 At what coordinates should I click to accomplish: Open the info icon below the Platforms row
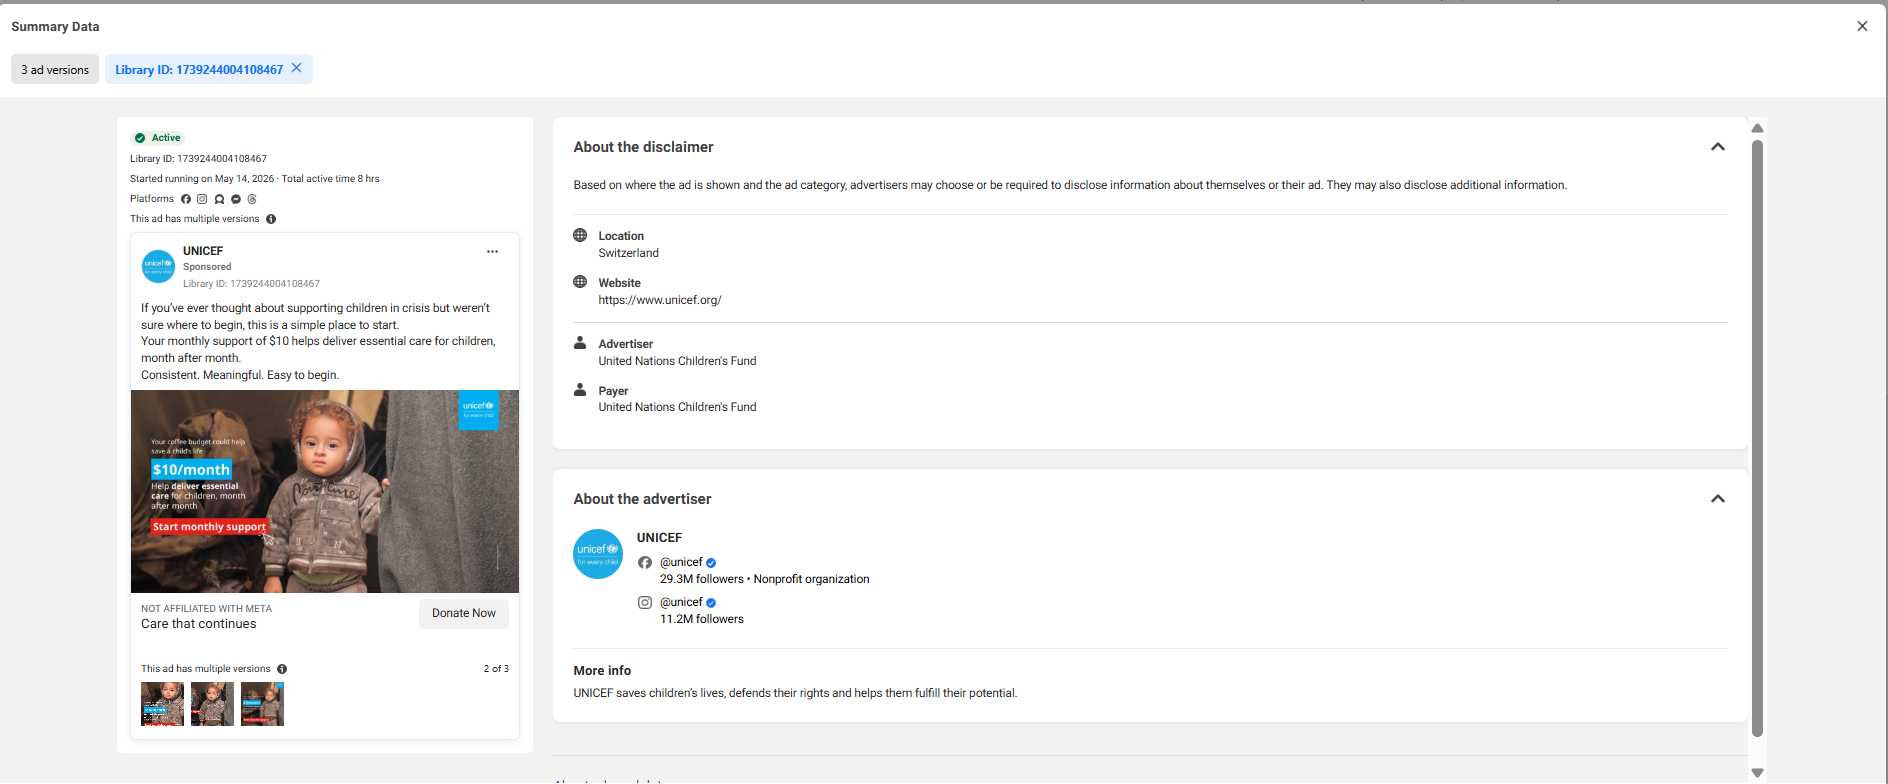[x=271, y=219]
